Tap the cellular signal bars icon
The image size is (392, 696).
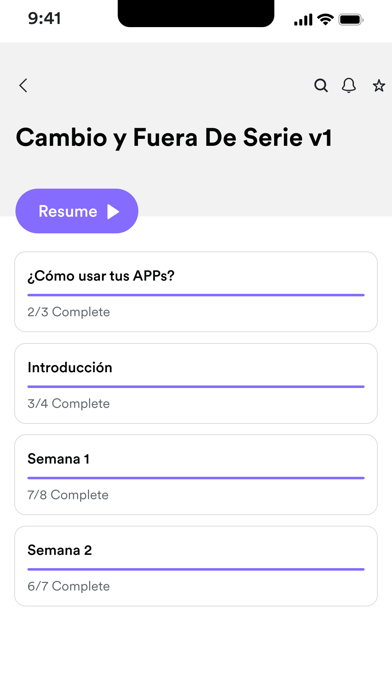303,20
